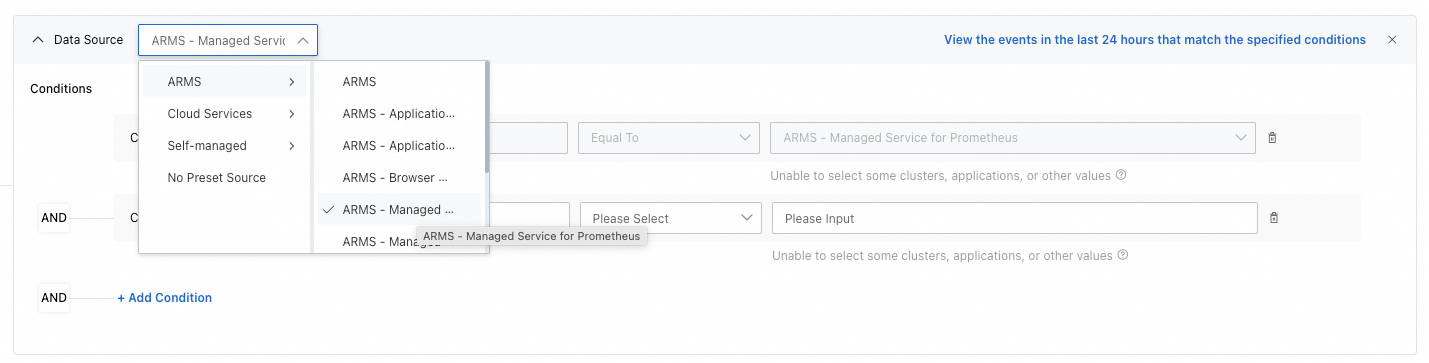The height and width of the screenshot is (363, 1429).
Task: Delete the Please Select condition row
Action: [1273, 218]
